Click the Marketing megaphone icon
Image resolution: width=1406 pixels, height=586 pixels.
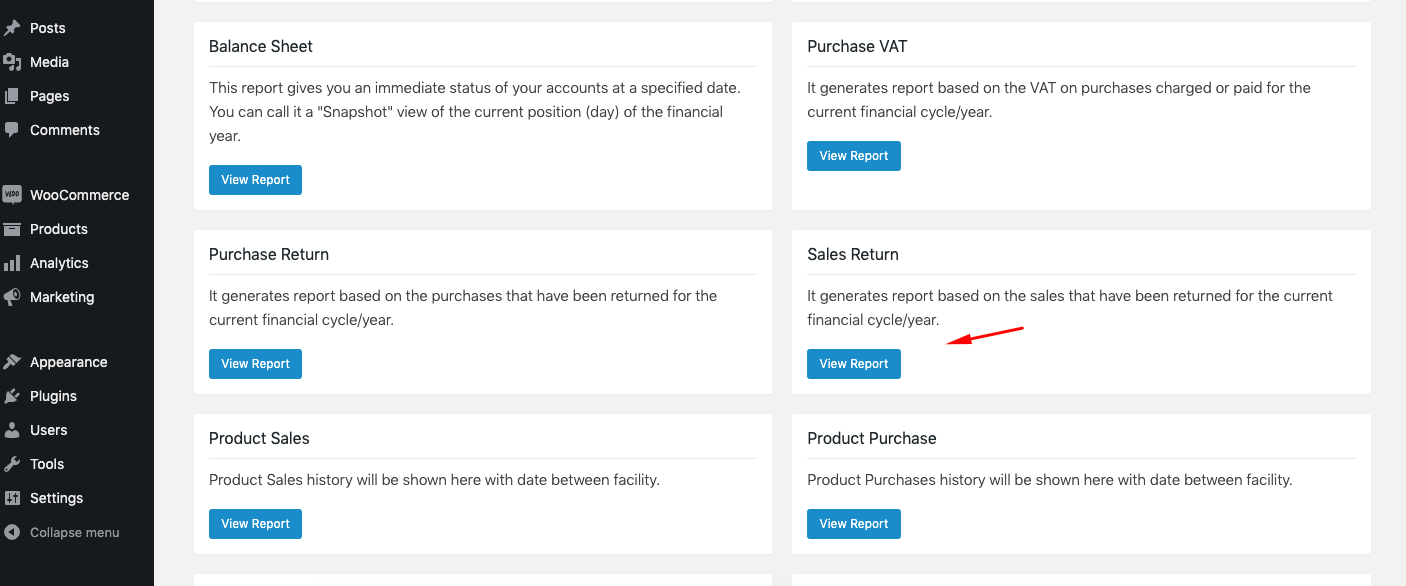pyautogui.click(x=14, y=296)
